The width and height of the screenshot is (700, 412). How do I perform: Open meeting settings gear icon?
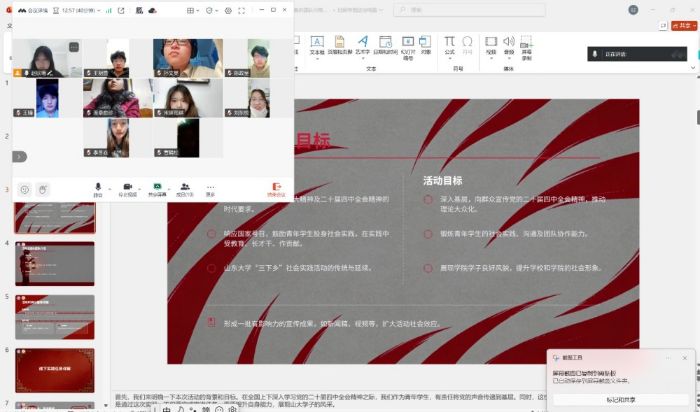click(x=228, y=11)
